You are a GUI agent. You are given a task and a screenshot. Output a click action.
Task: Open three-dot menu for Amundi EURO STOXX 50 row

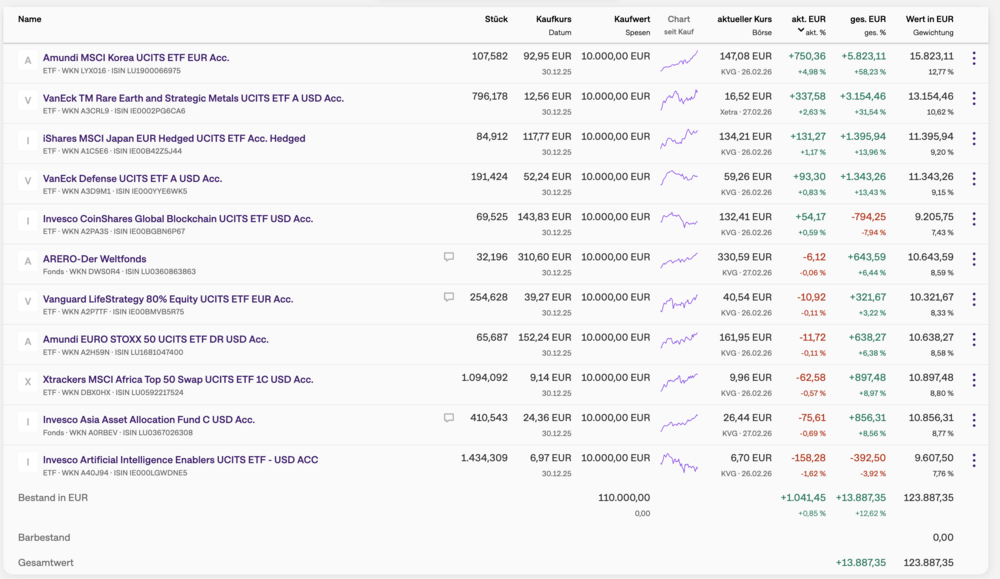(973, 339)
